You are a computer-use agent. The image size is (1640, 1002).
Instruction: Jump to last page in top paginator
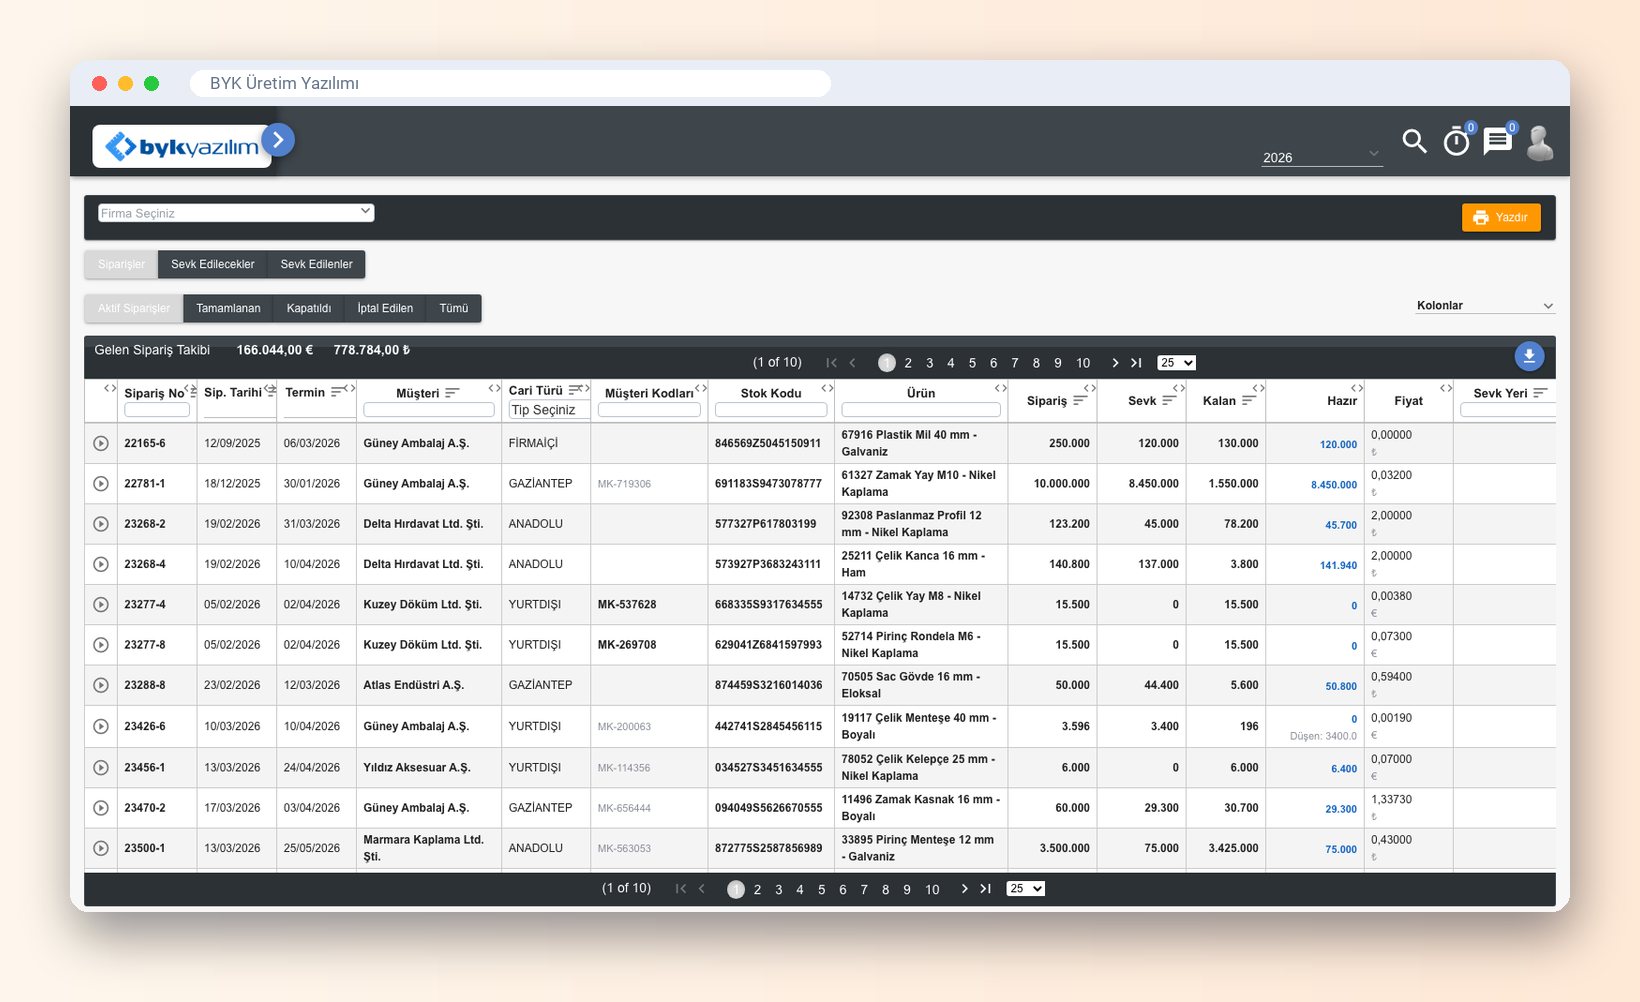tap(1136, 363)
